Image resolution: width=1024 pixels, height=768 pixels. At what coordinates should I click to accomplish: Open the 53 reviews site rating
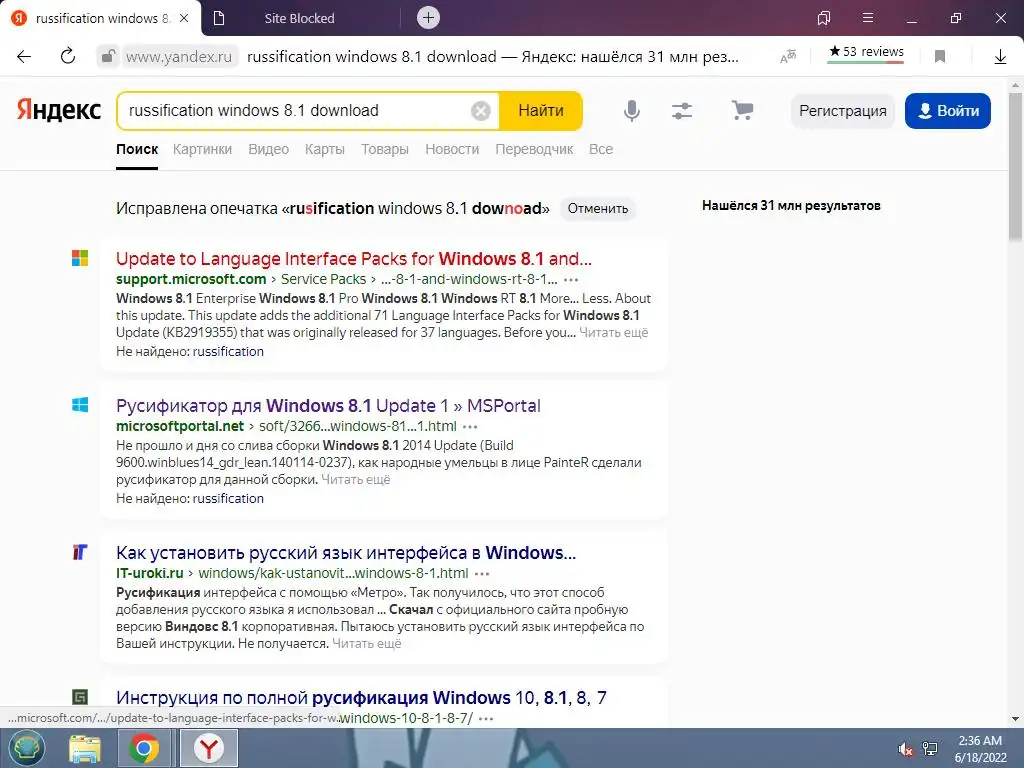point(866,52)
